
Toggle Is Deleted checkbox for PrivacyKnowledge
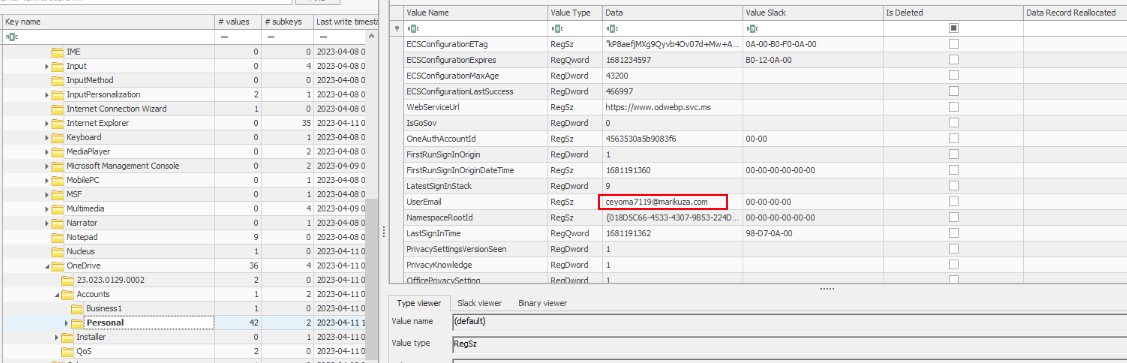954,265
